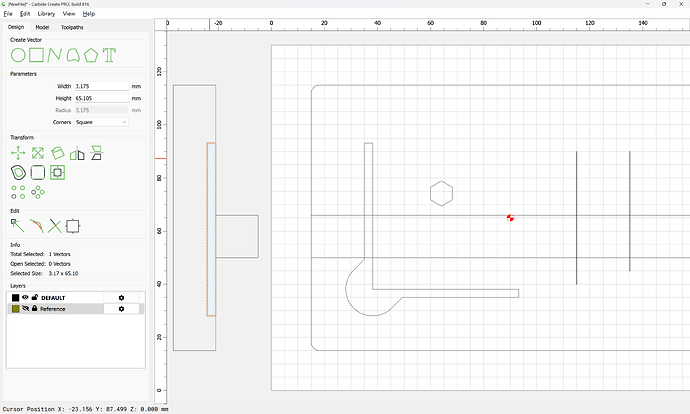Screen dimensions: 690x414
Task: Toggle visibility of the DEFAULT layer
Action: pos(26,297)
